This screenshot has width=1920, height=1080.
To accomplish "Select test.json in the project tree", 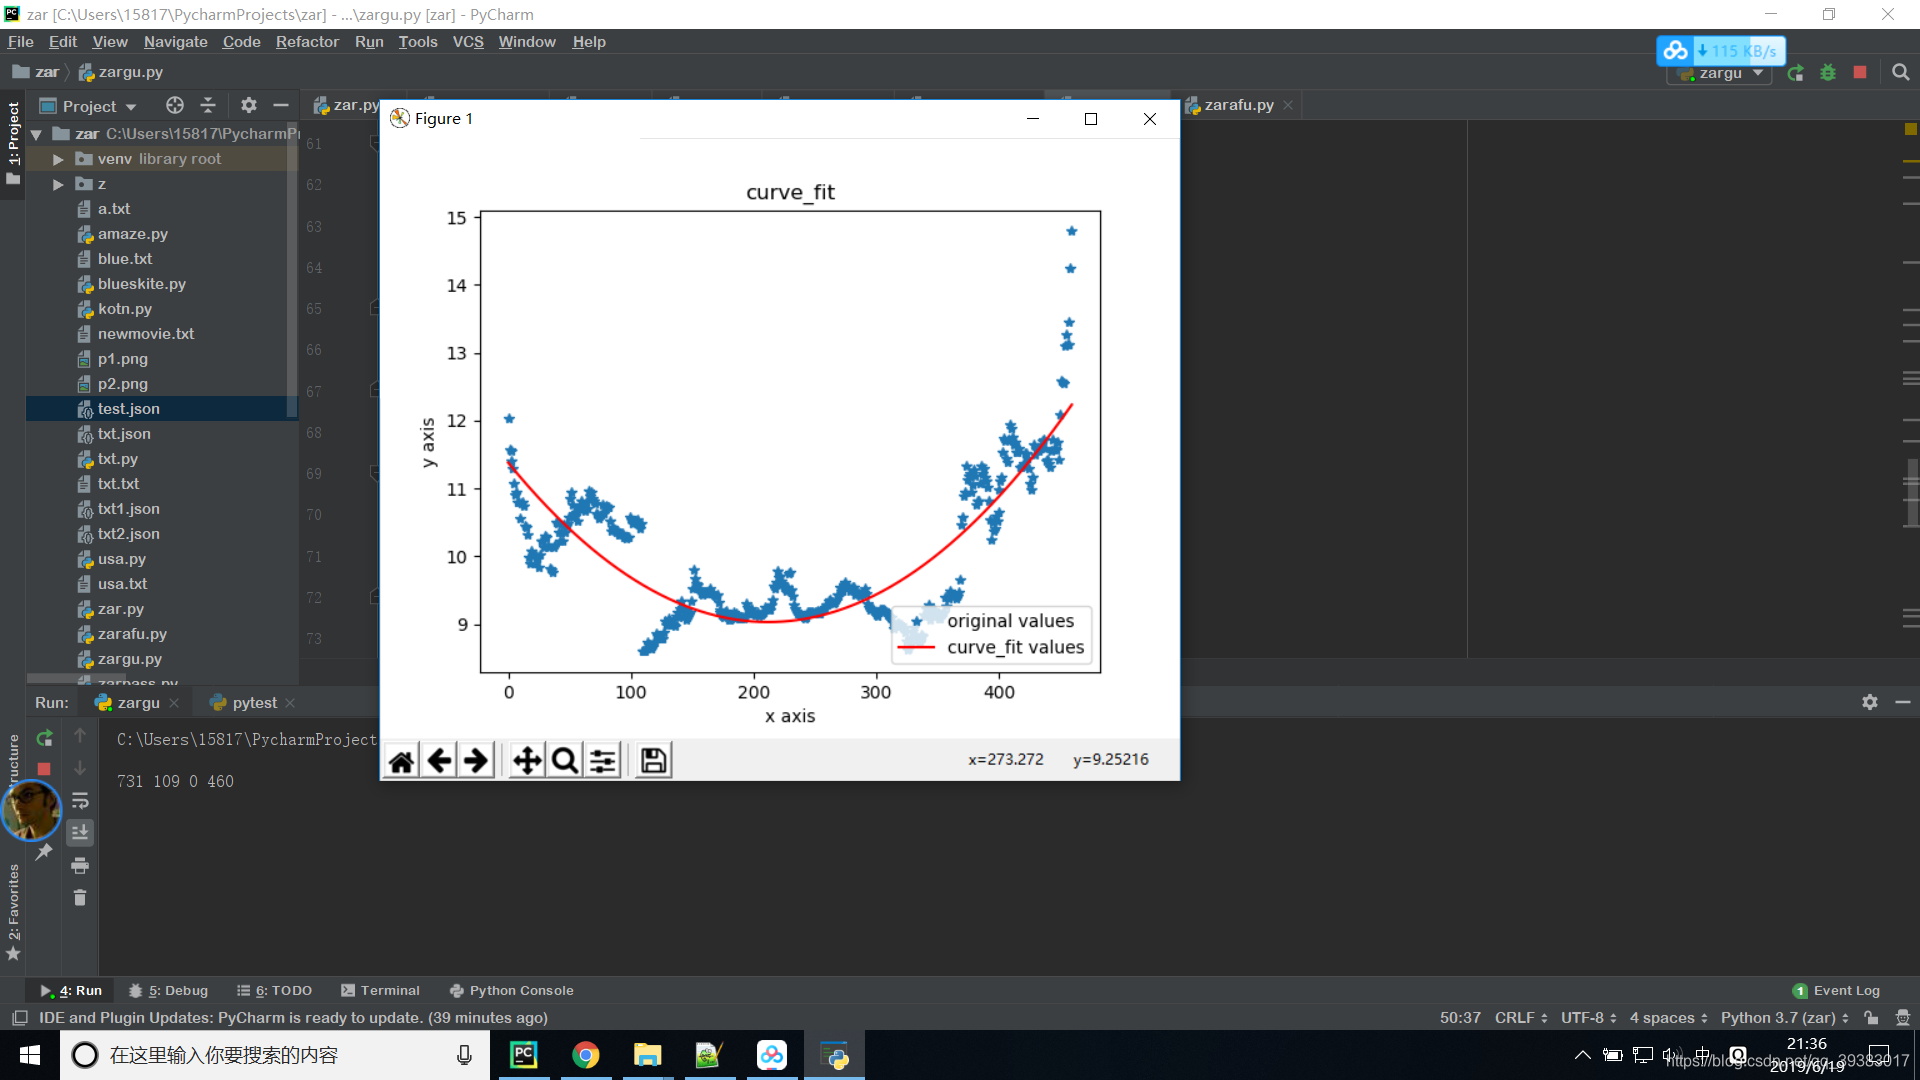I will (128, 409).
